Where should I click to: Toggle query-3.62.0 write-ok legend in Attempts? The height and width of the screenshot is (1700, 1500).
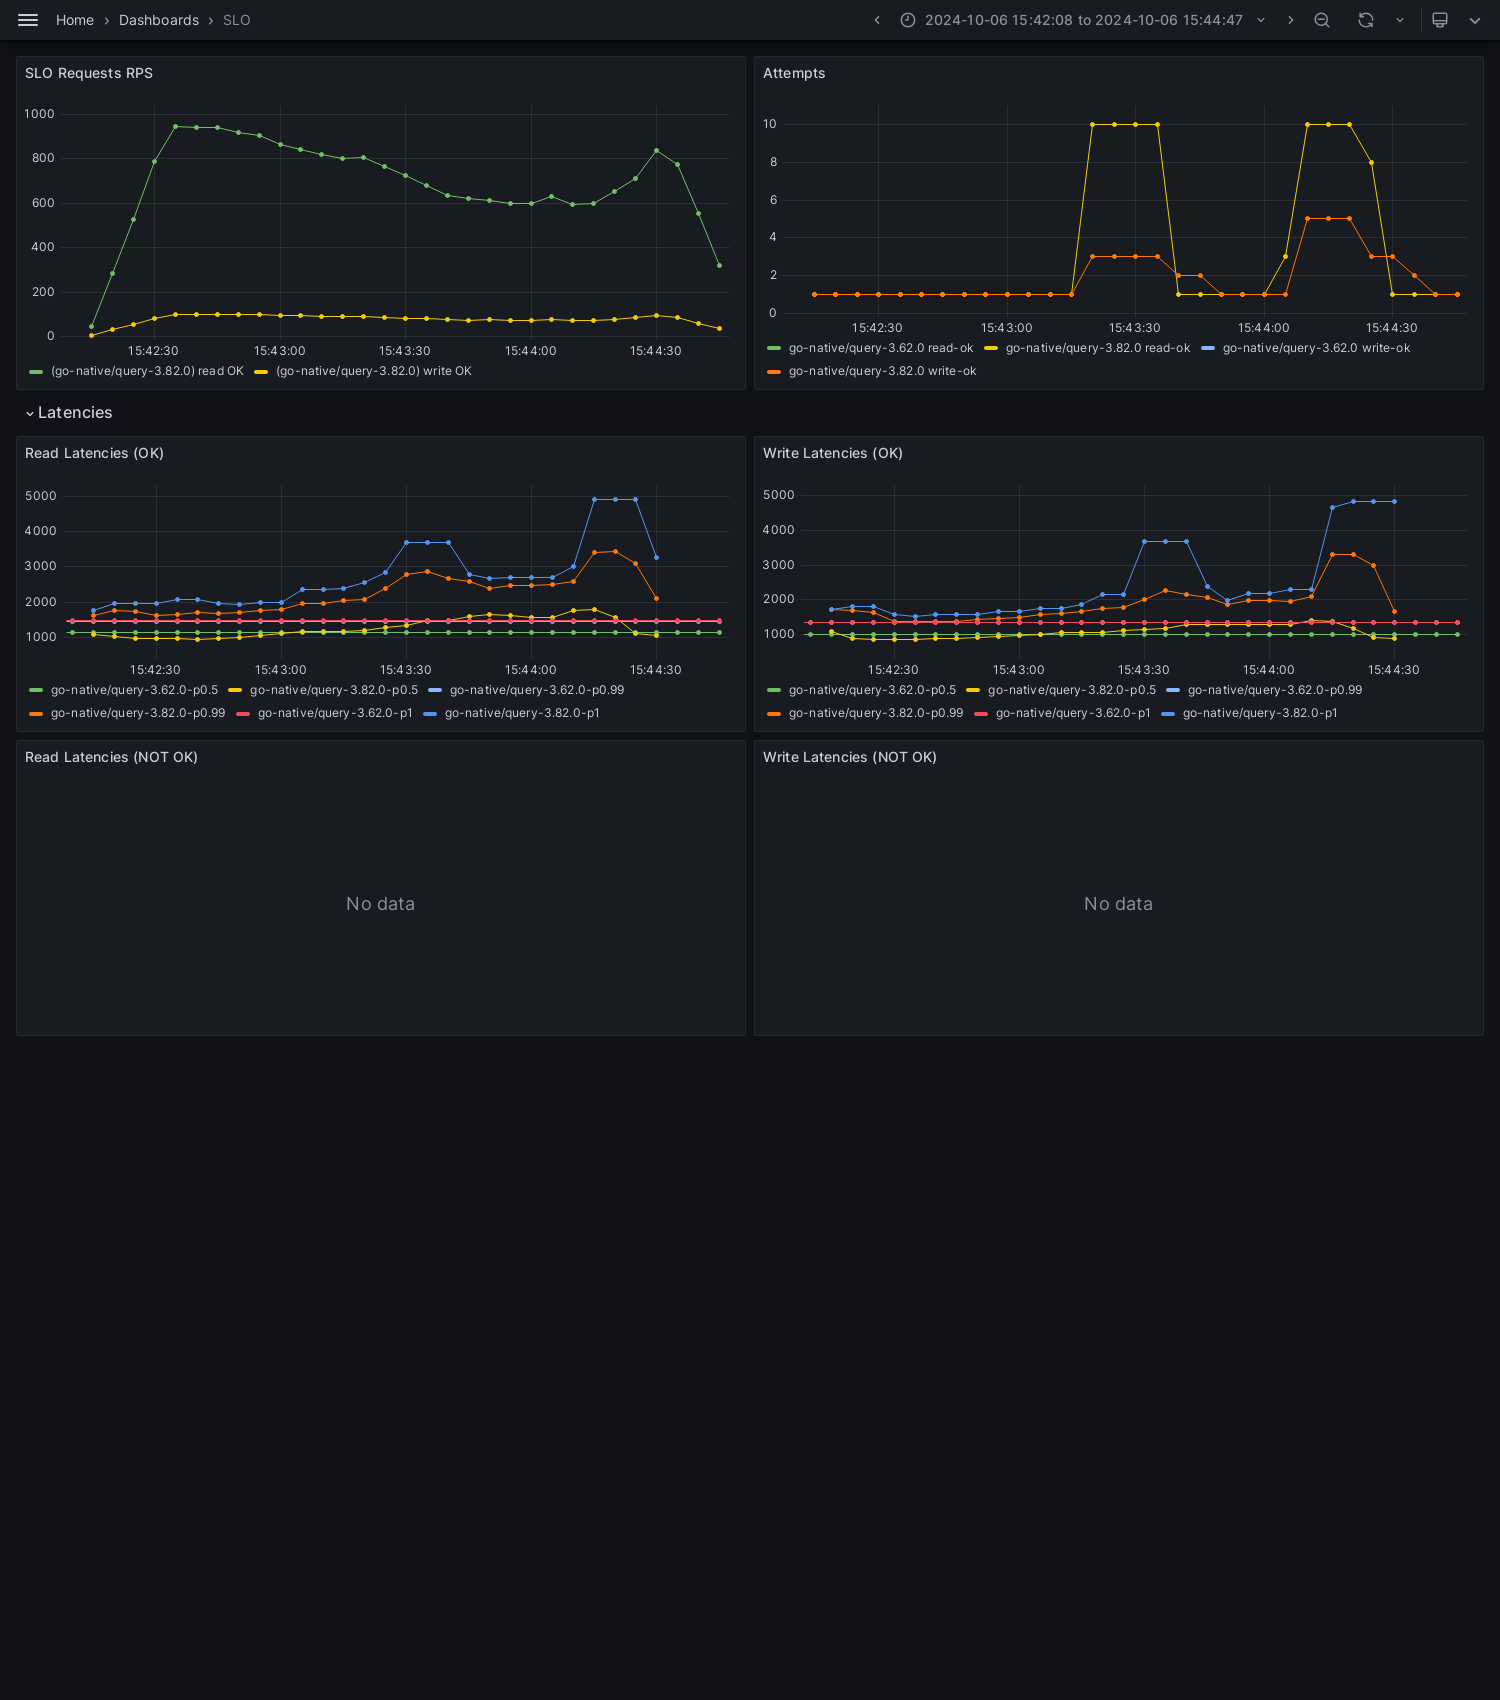(1316, 348)
